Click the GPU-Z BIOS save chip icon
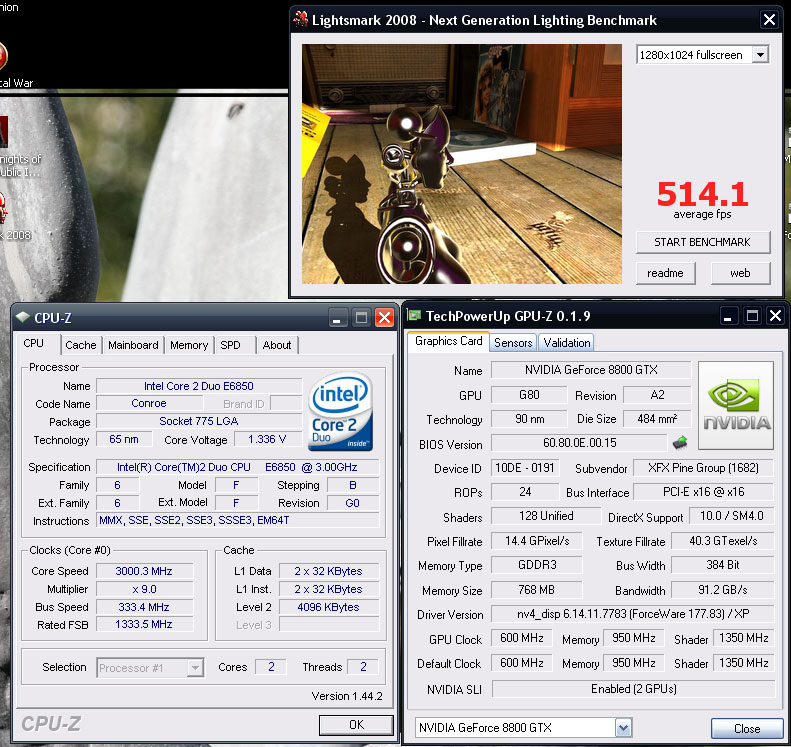This screenshot has width=791, height=747. tap(680, 443)
